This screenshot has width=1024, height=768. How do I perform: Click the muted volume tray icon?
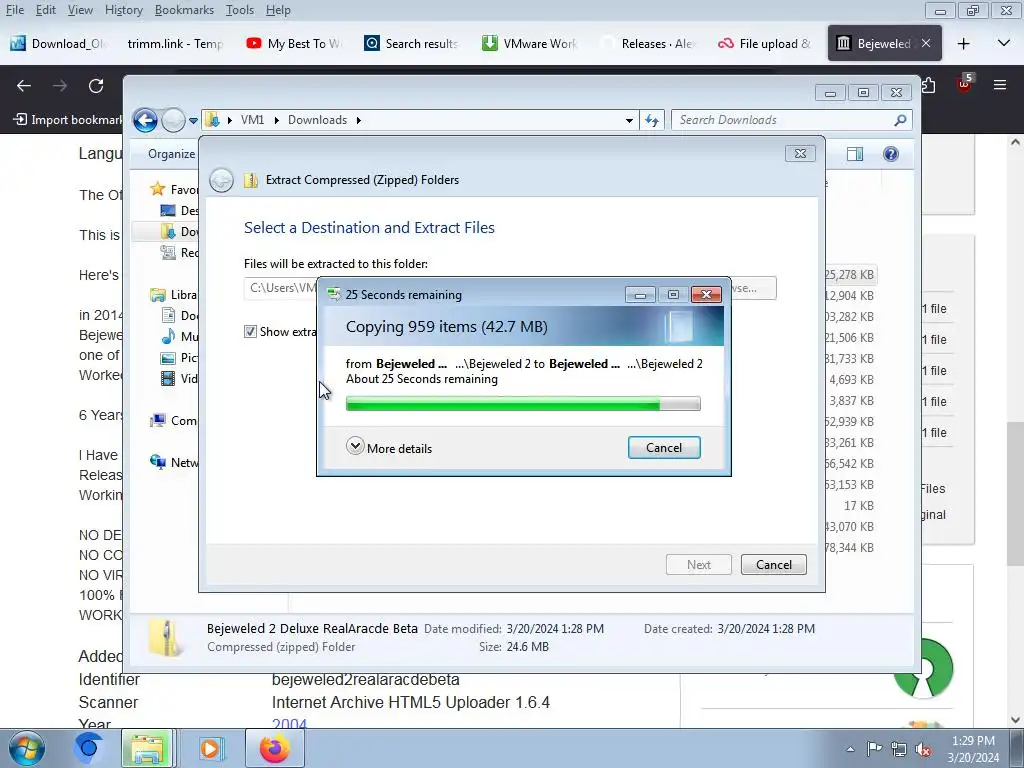(923, 749)
